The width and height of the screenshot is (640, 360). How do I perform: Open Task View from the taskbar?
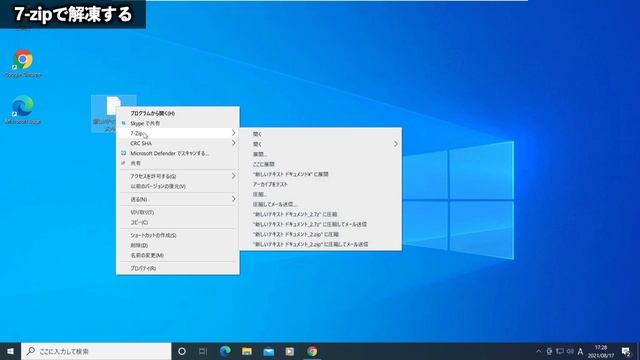pos(203,351)
